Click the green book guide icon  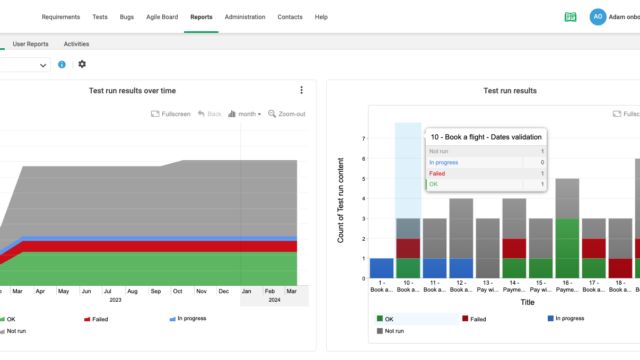click(570, 17)
